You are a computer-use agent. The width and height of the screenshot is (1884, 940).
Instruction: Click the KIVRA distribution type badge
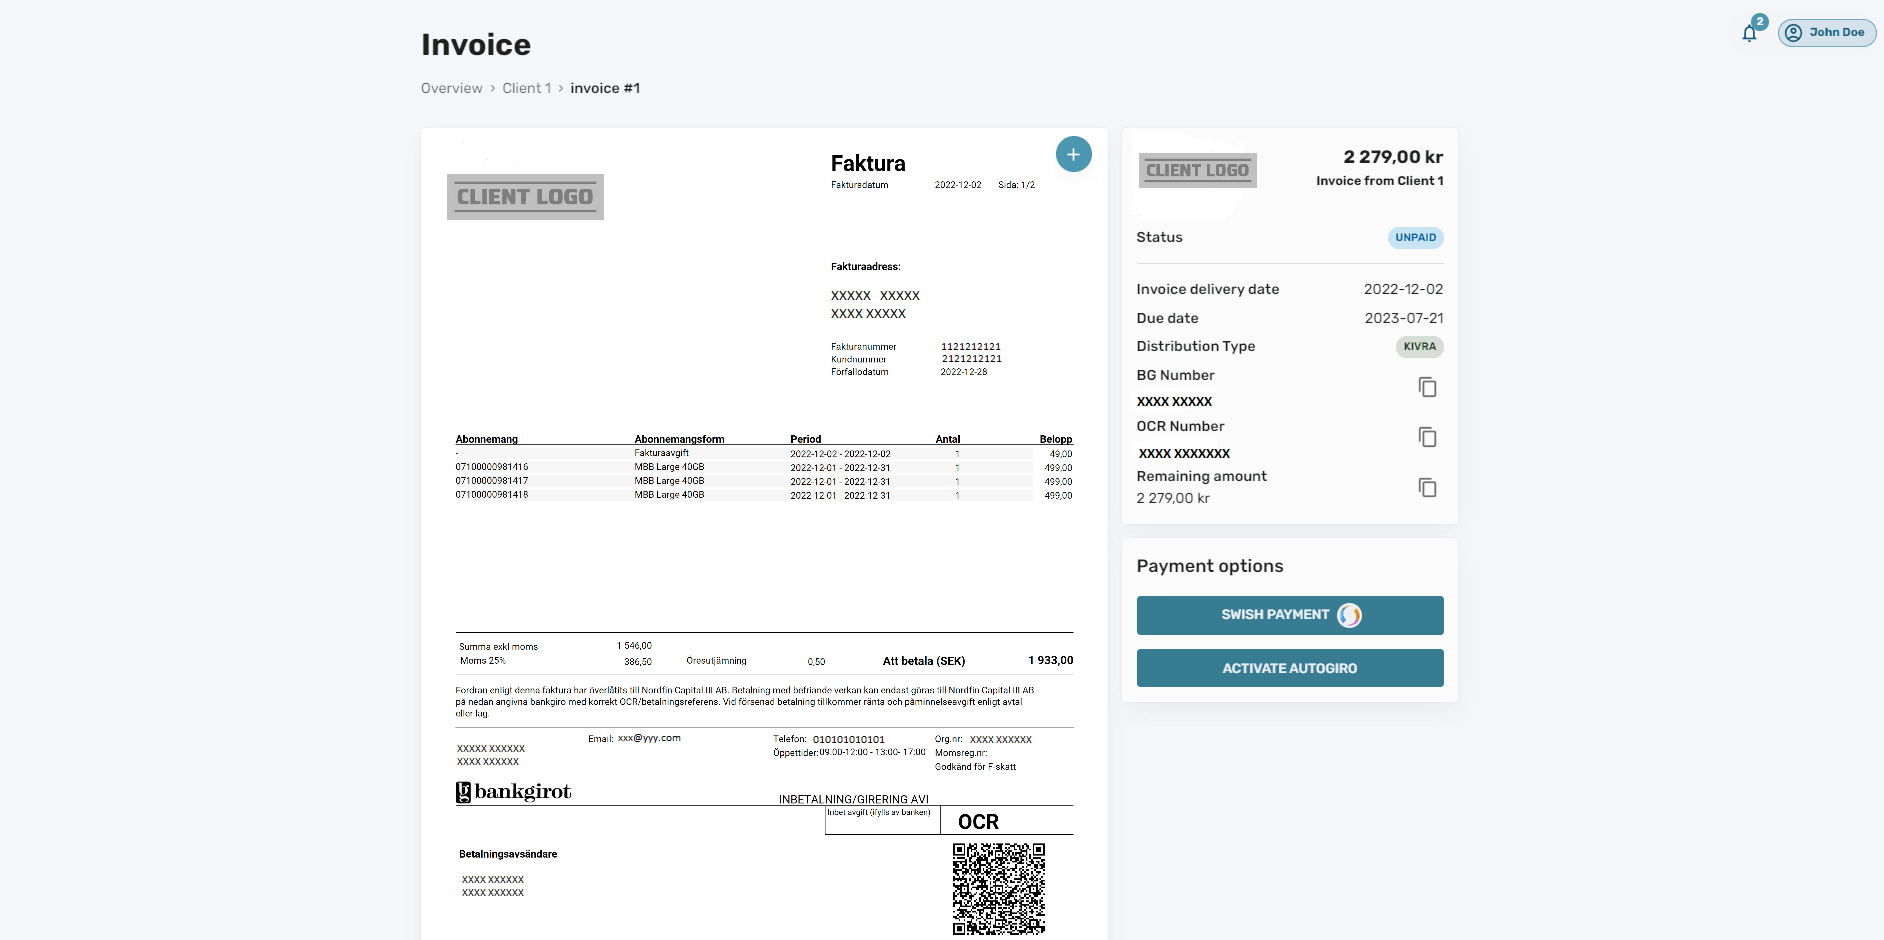[x=1419, y=347]
